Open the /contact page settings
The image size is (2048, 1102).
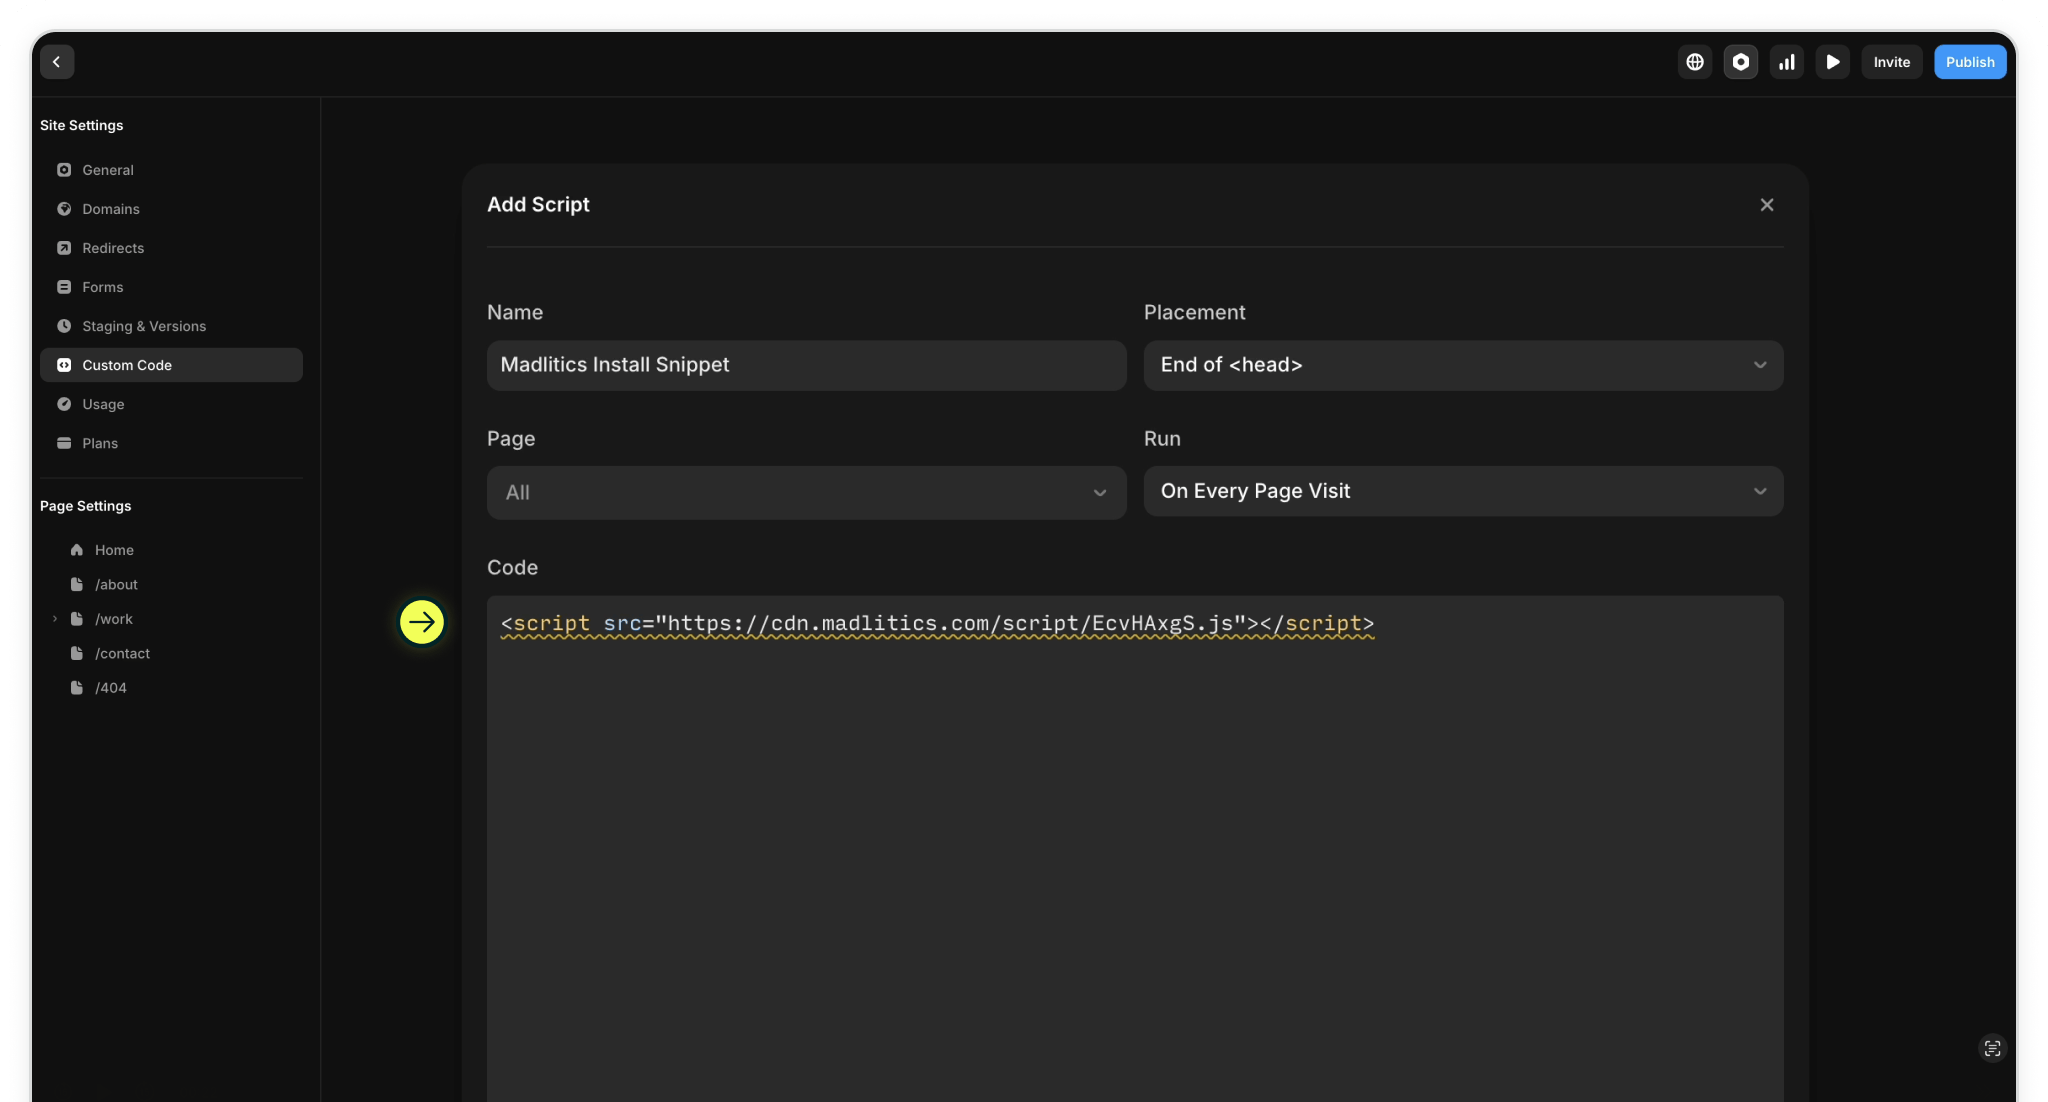pos(122,653)
